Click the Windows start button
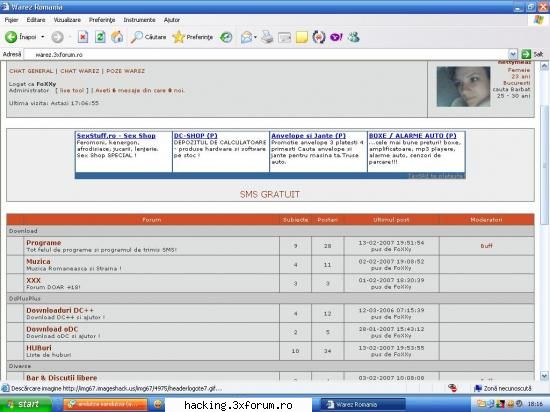The image size is (550, 412). click(25, 404)
